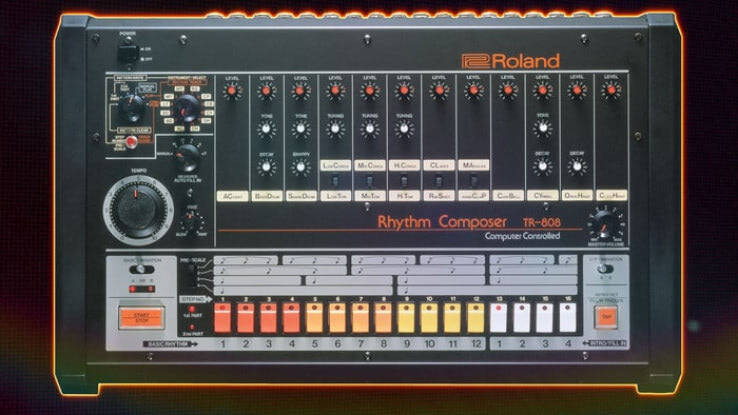The height and width of the screenshot is (415, 738).
Task: Toggle the Basic Variation A/B switch
Action: pyautogui.click(x=141, y=270)
